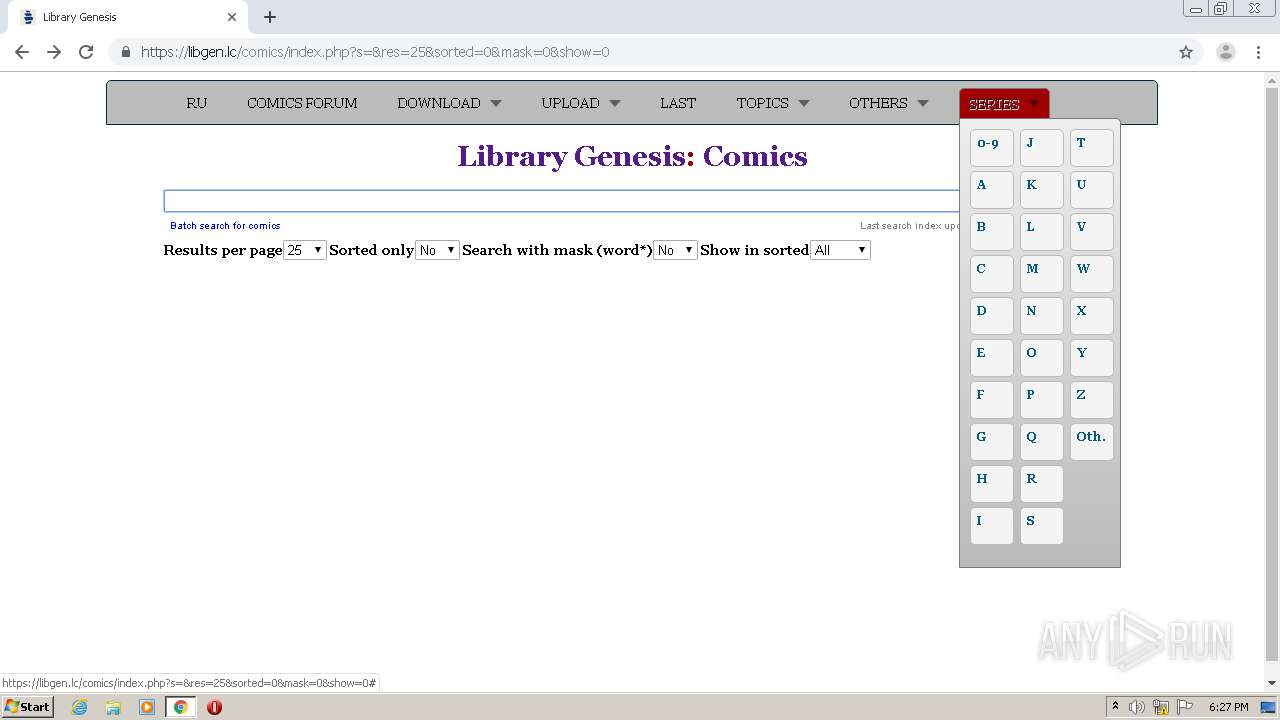Open the Results per page dropdown
1280x720 pixels.
[x=305, y=250]
